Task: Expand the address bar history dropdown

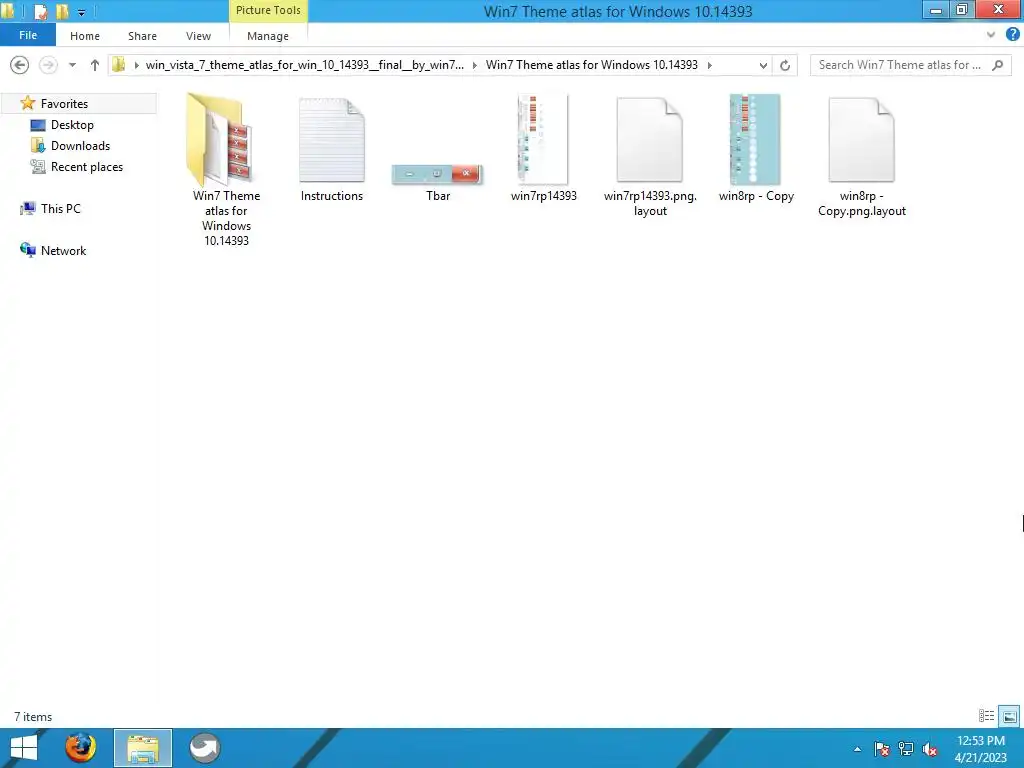Action: click(x=763, y=65)
